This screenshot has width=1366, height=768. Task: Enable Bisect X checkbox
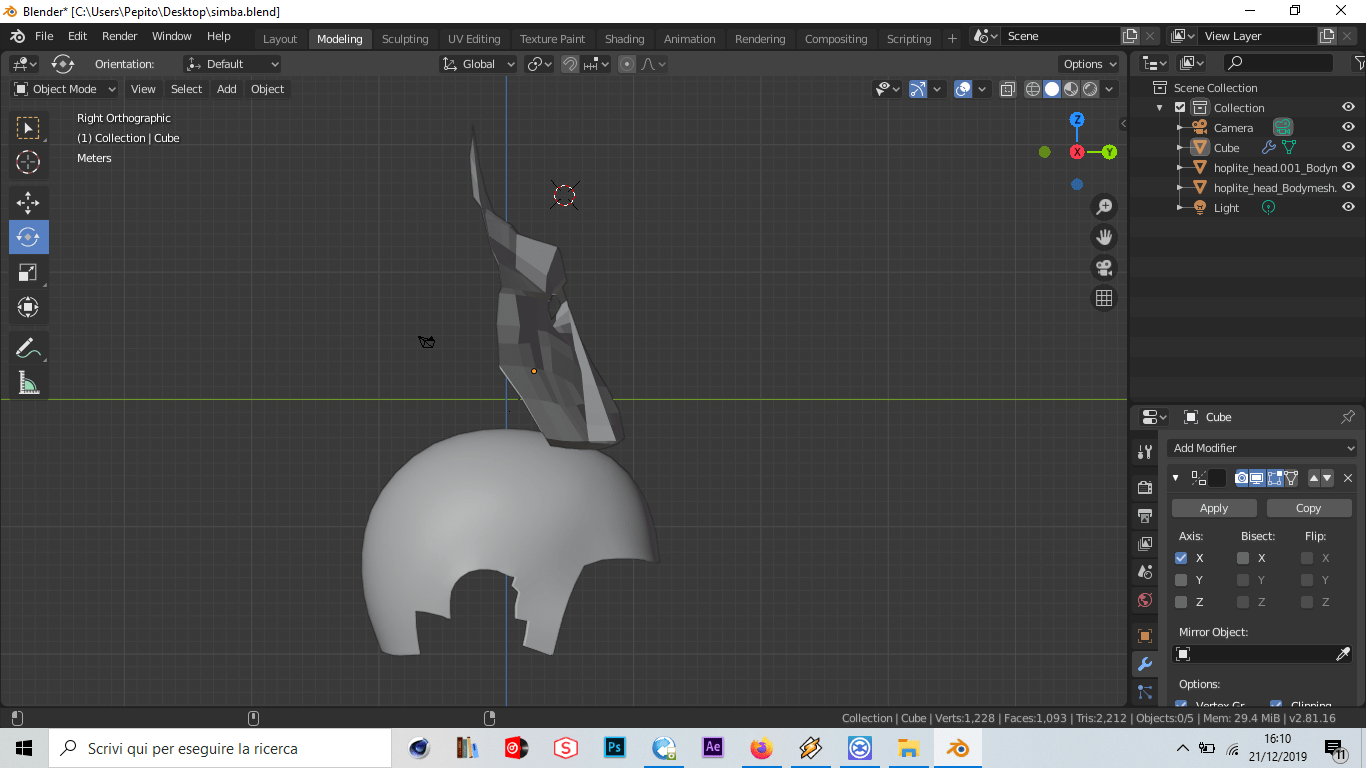(x=1243, y=558)
